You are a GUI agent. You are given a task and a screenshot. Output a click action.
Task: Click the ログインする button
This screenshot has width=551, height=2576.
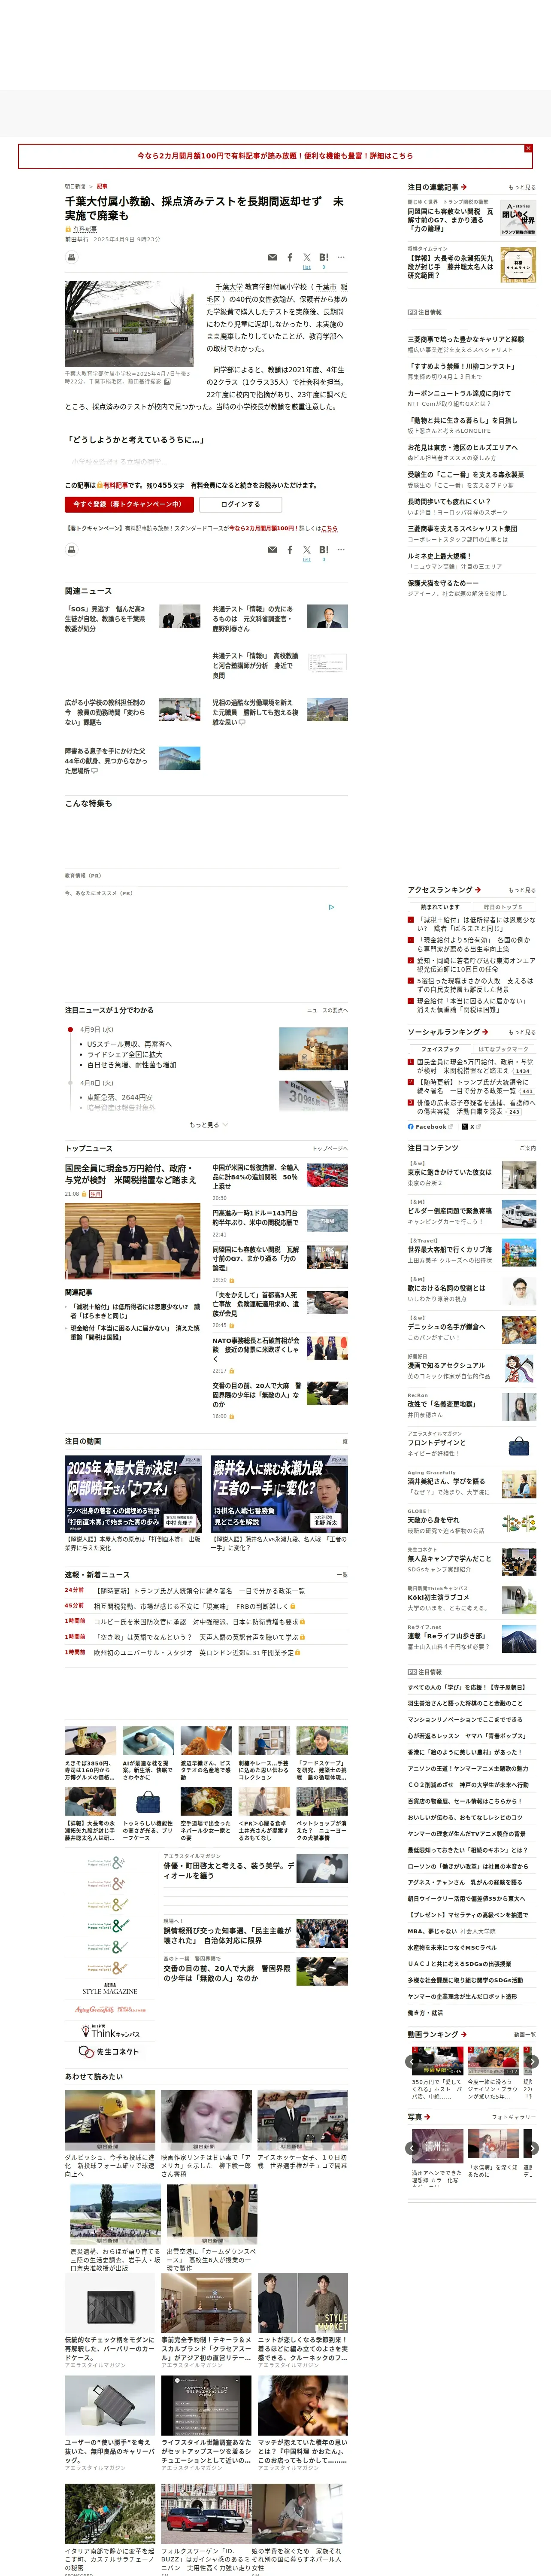coord(240,504)
